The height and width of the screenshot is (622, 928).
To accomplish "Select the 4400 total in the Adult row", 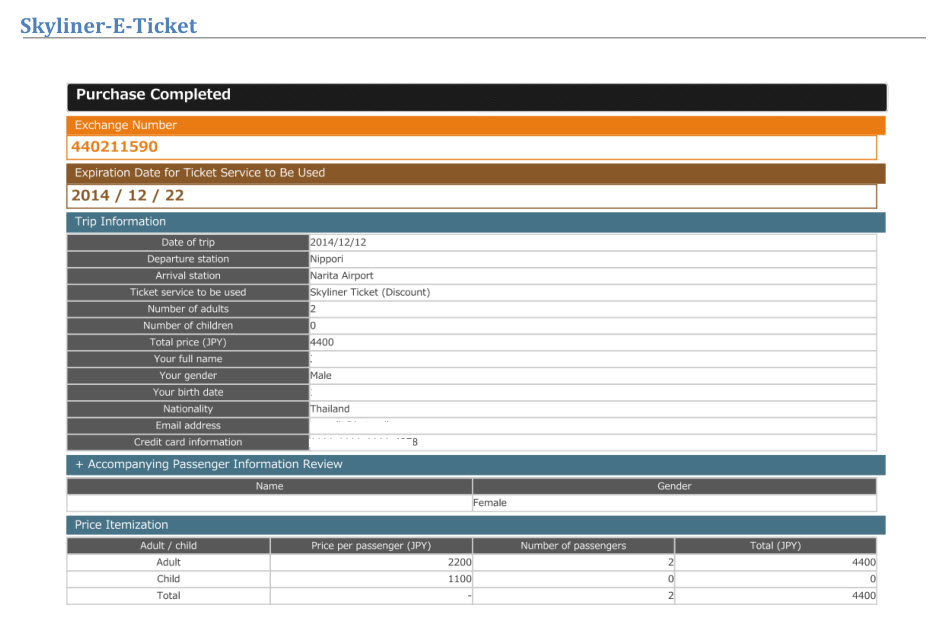I will 863,562.
